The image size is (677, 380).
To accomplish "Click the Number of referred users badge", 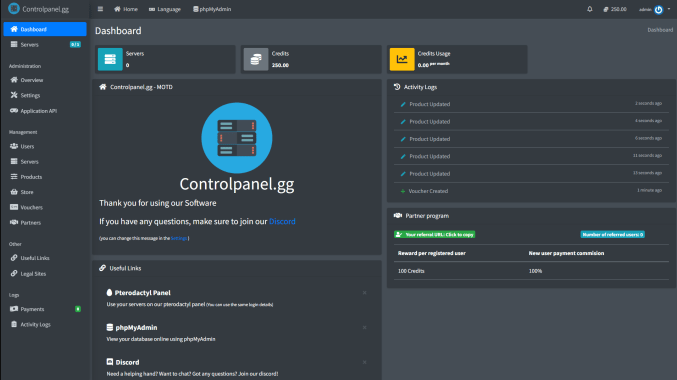I will [x=612, y=234].
